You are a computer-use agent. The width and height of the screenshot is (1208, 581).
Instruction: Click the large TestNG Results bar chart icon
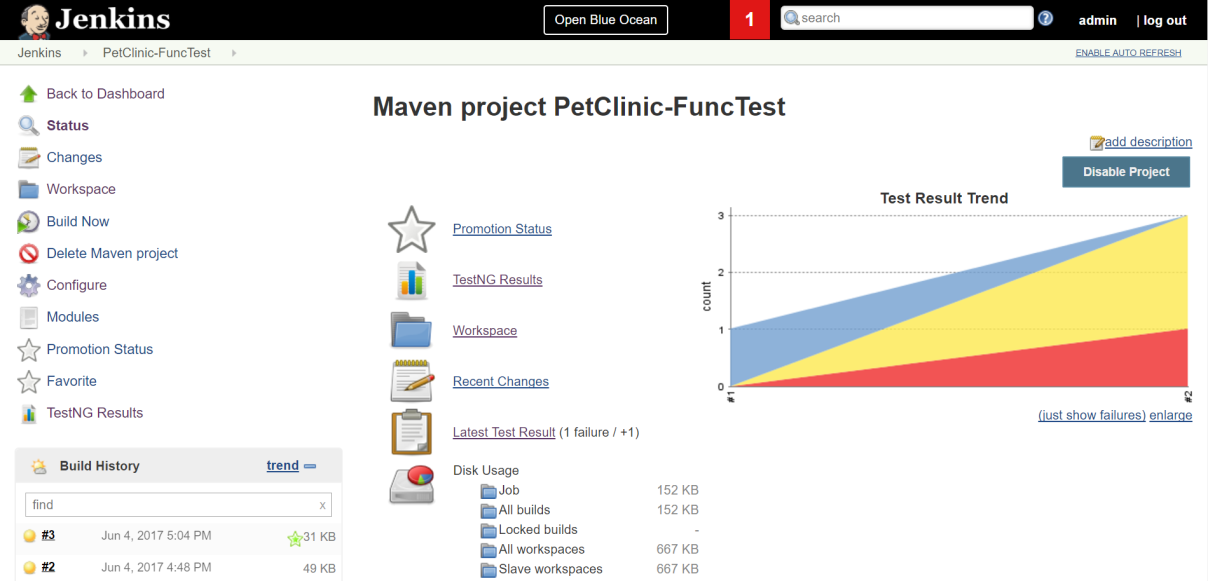pyautogui.click(x=411, y=280)
